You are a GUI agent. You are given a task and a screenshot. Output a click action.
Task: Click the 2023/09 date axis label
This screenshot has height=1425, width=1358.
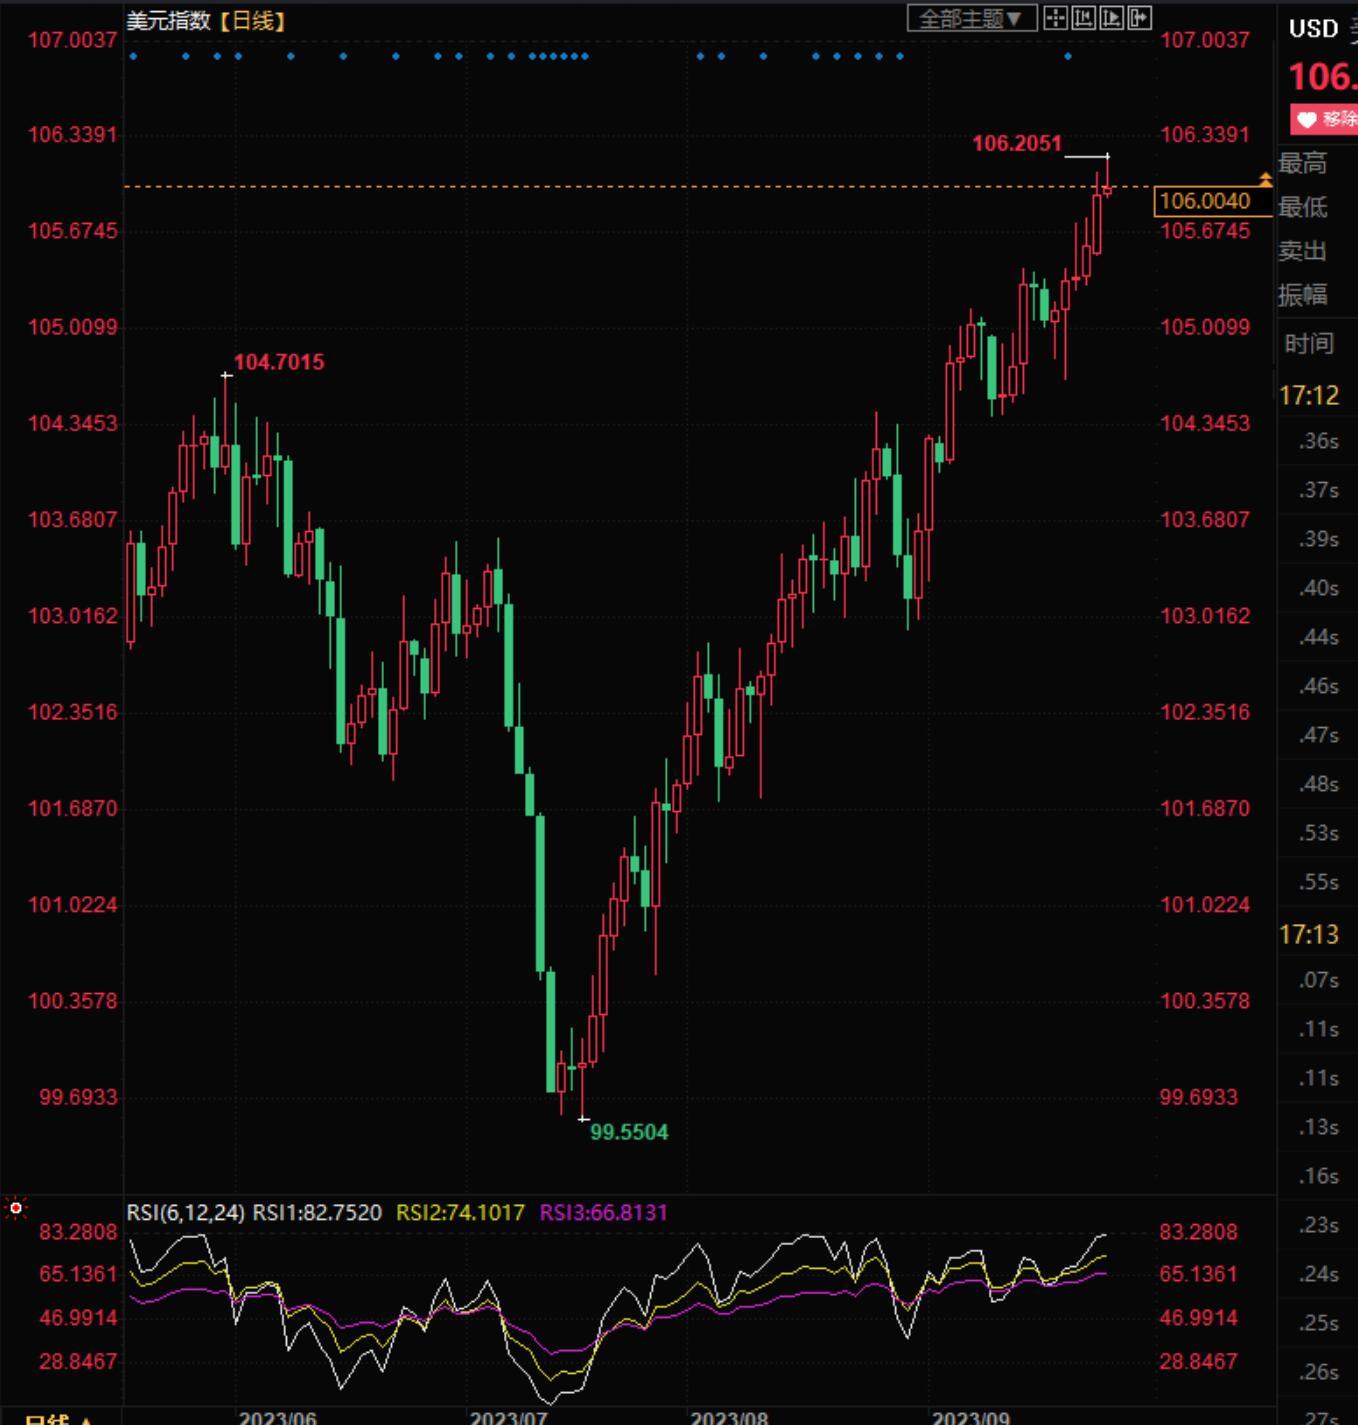point(971,1417)
